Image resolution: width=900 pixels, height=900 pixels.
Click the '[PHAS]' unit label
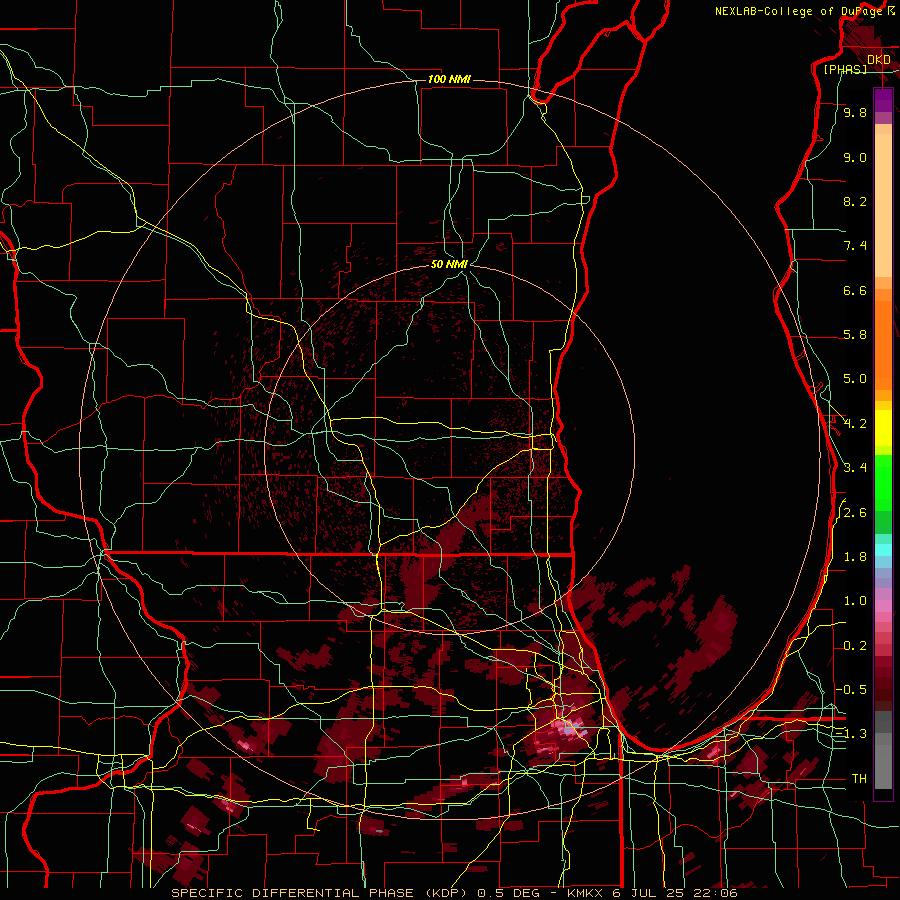(x=845, y=69)
